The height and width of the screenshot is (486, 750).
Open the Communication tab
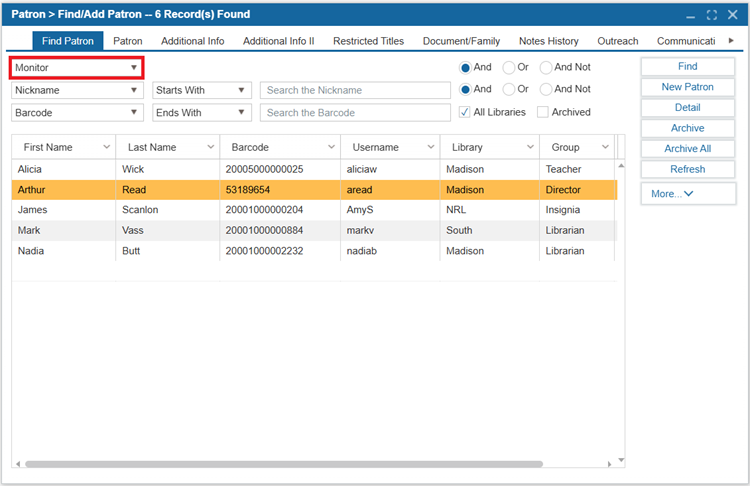(686, 41)
